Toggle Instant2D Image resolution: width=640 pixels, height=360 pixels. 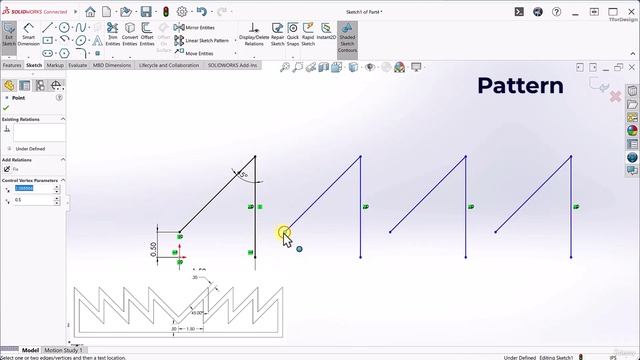coord(326,32)
